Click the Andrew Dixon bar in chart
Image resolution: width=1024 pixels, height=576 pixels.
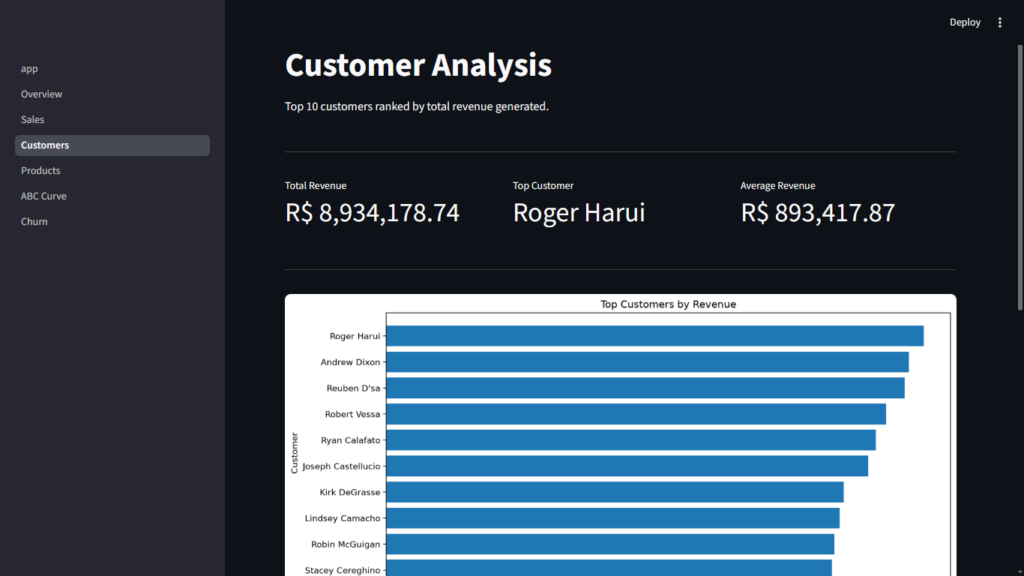point(648,362)
